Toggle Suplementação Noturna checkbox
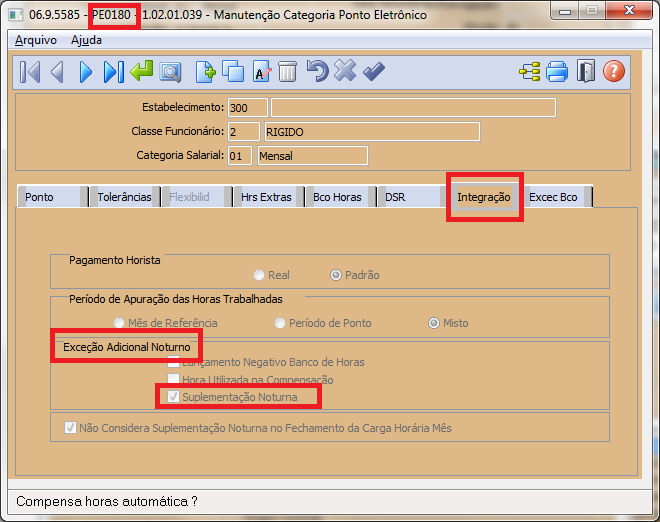 [173, 397]
